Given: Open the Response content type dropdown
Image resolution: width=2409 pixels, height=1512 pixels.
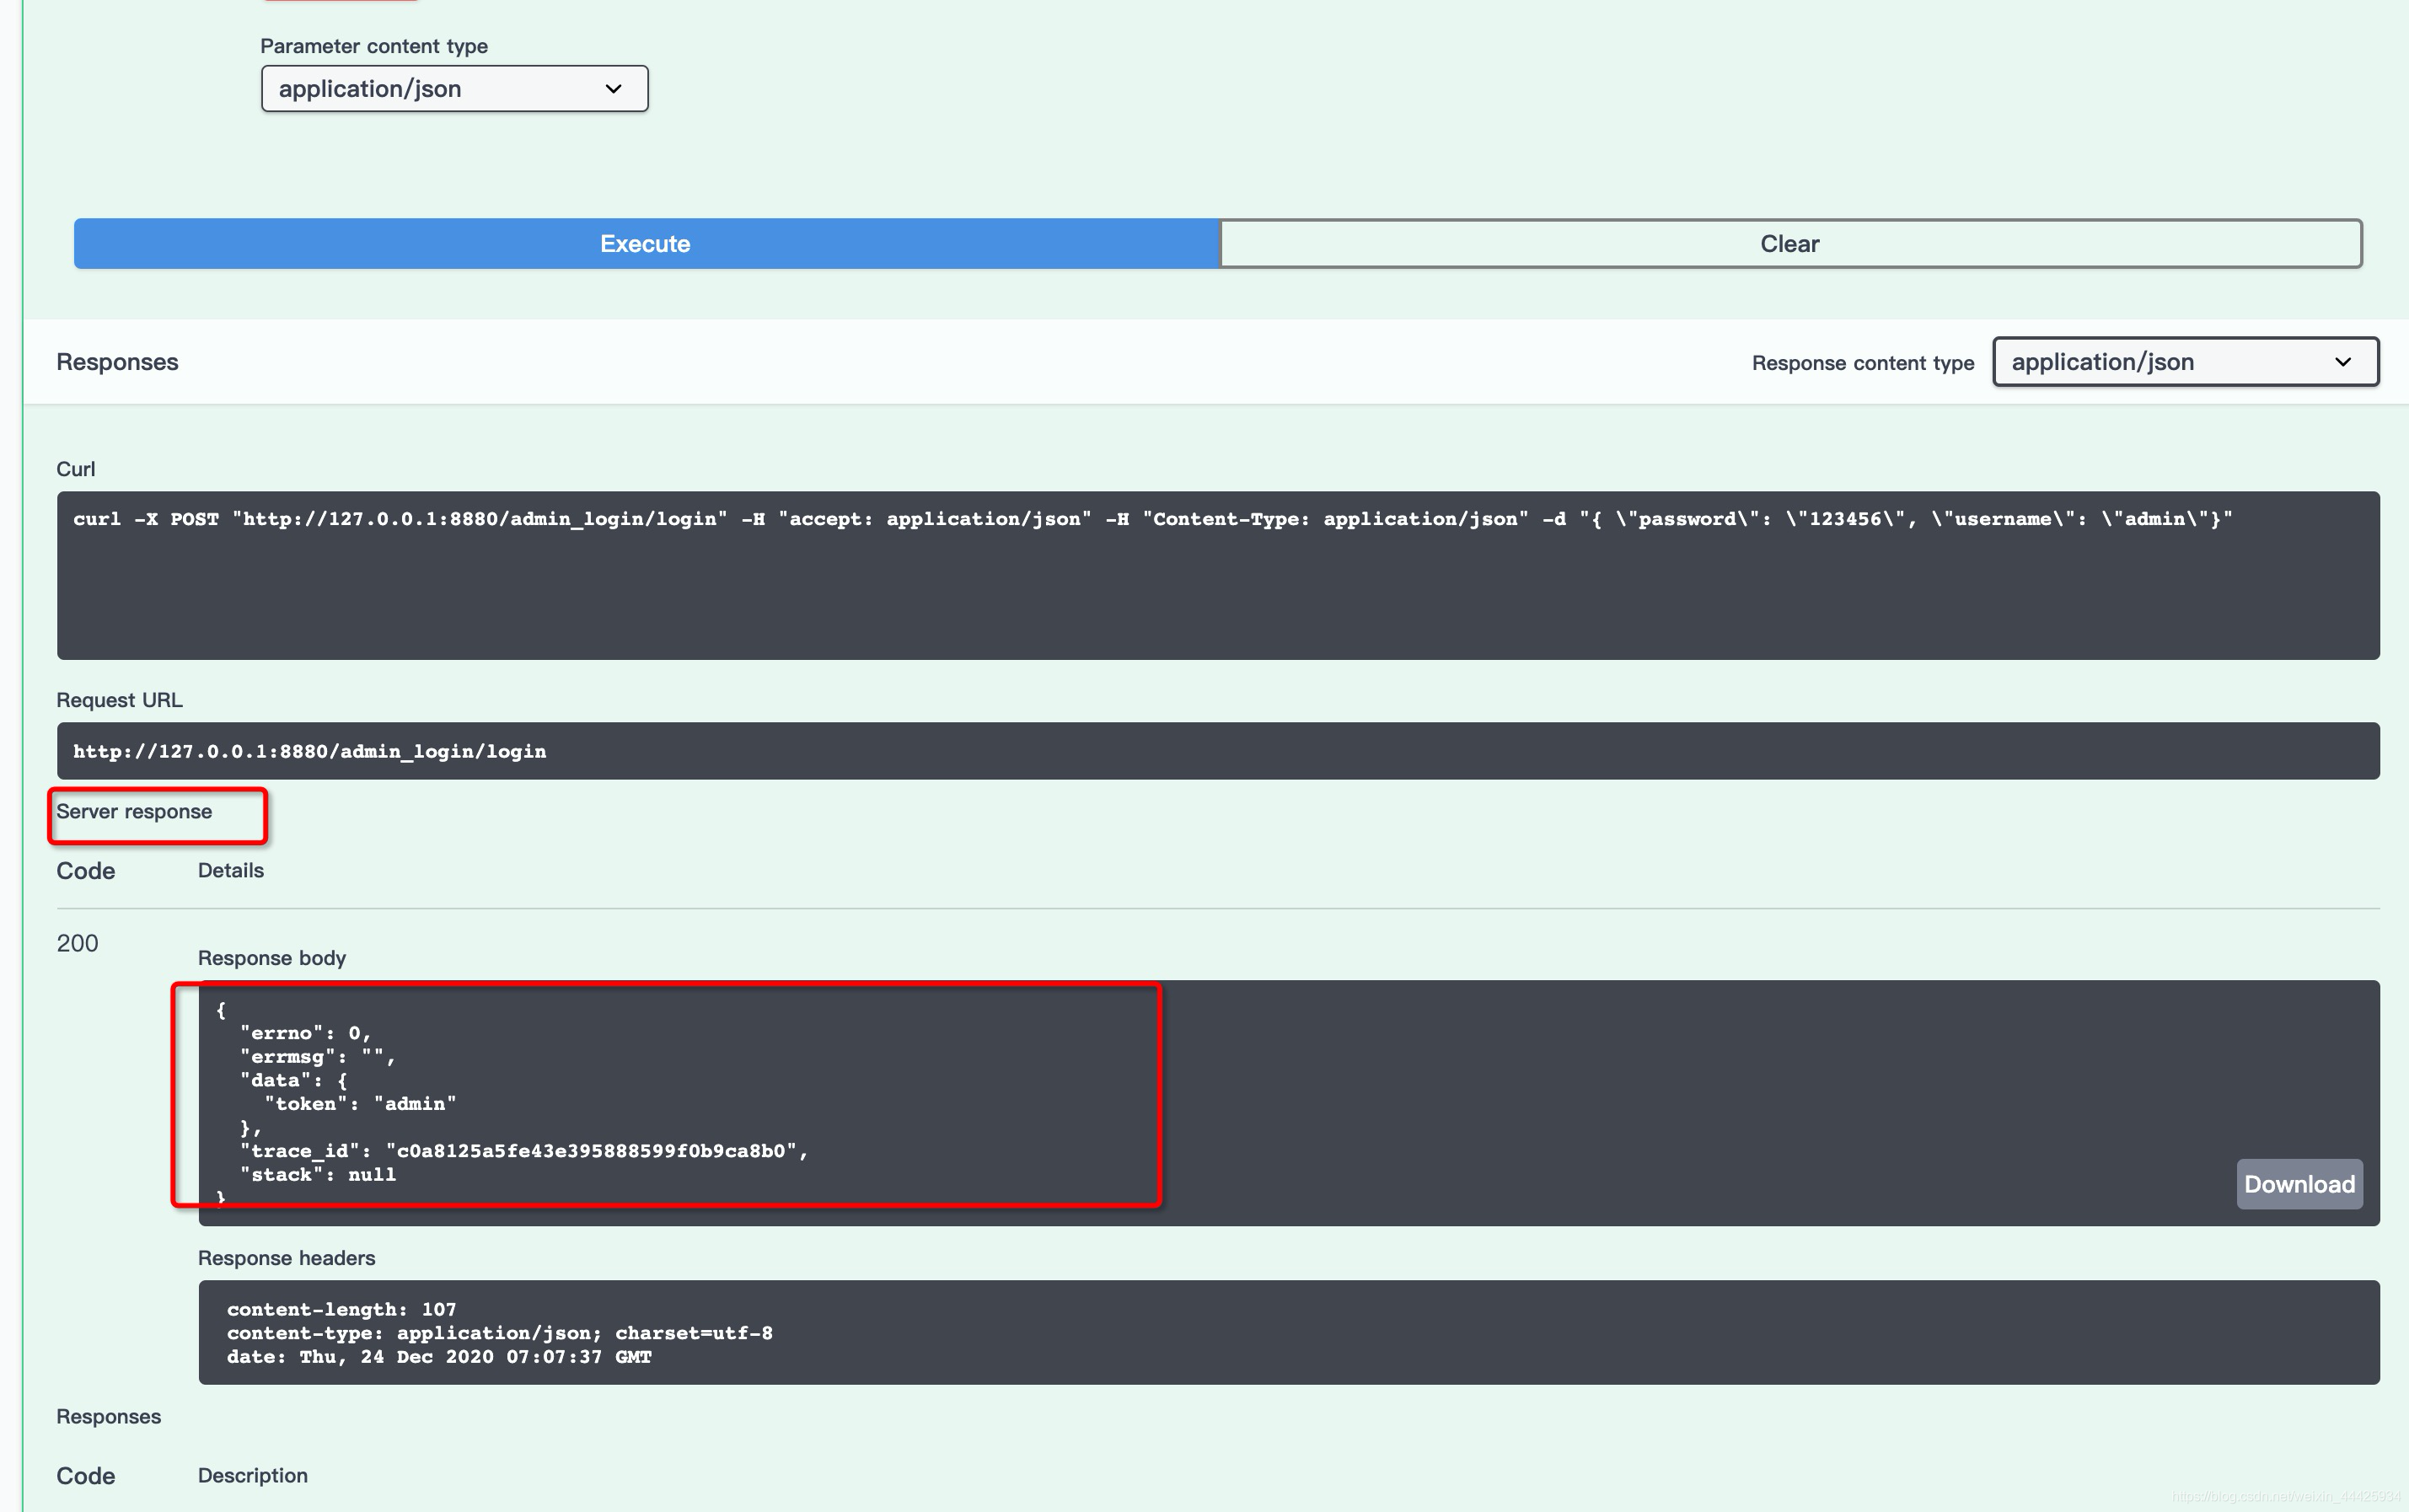Looking at the screenshot, I should click(x=2185, y=362).
